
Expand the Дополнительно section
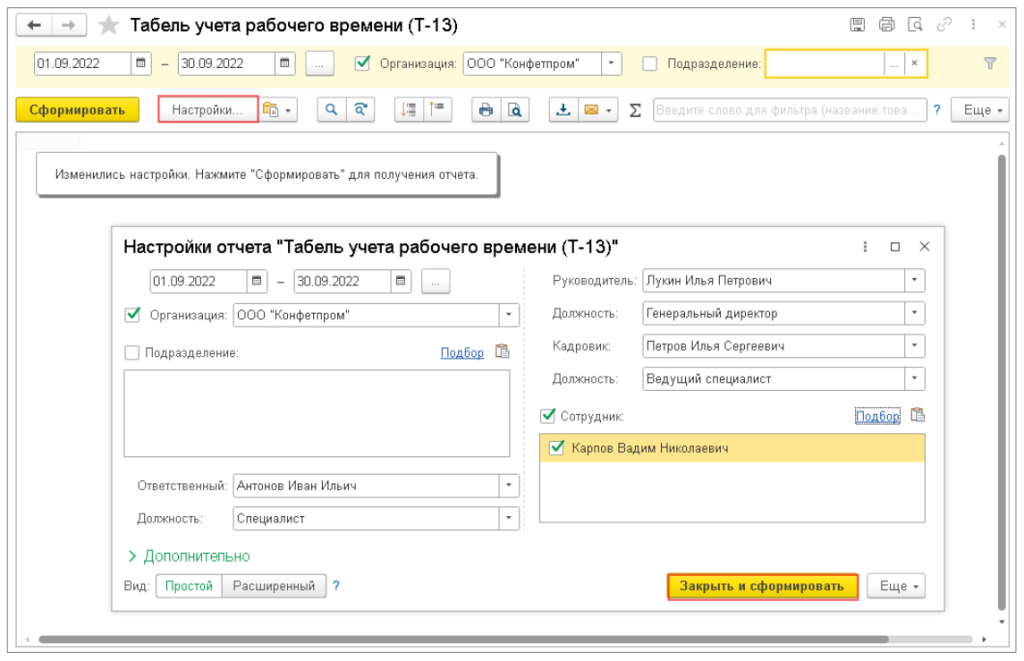tap(189, 556)
